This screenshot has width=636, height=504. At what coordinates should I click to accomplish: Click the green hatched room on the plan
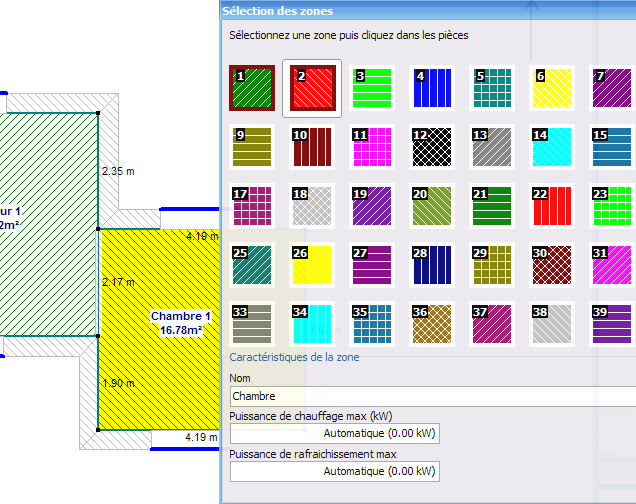49,224
